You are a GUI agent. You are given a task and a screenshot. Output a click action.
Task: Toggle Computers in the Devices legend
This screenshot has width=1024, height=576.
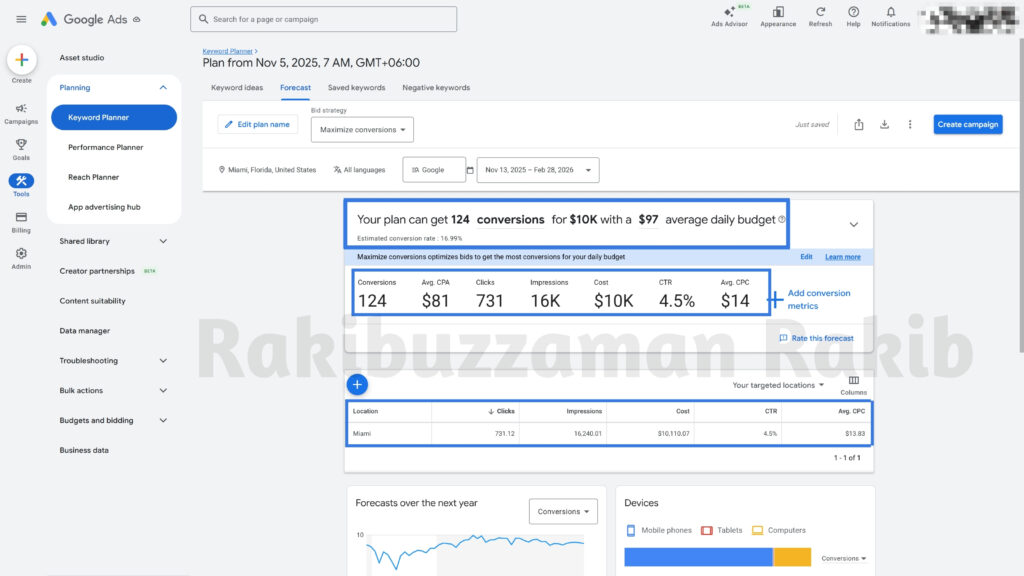(x=779, y=530)
